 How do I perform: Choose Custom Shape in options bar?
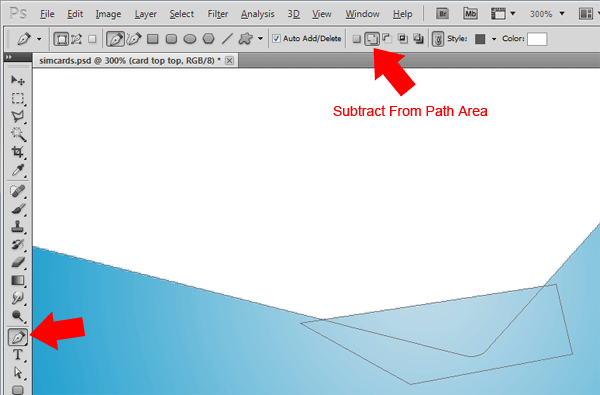click(246, 39)
